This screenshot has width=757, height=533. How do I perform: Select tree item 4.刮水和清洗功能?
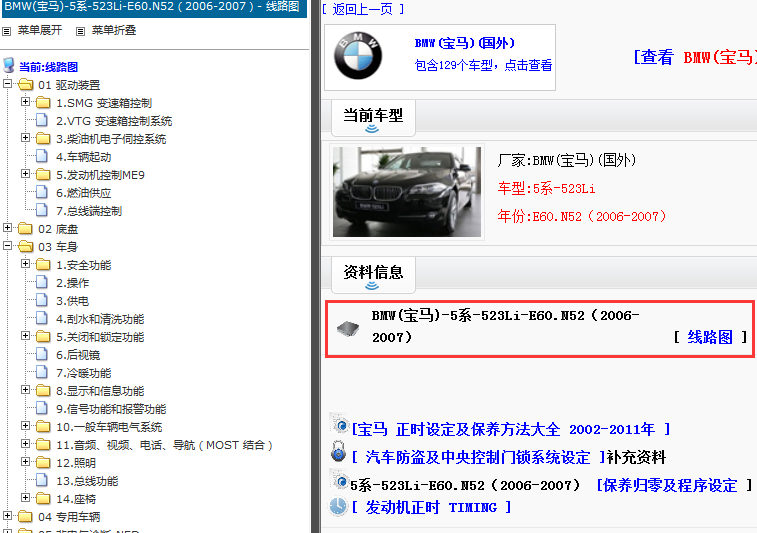100,319
